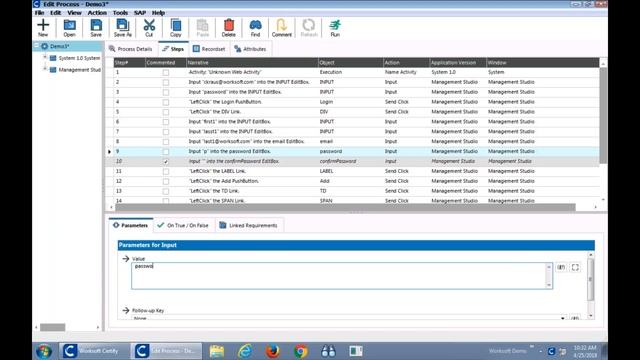Open the File menu

[40, 13]
